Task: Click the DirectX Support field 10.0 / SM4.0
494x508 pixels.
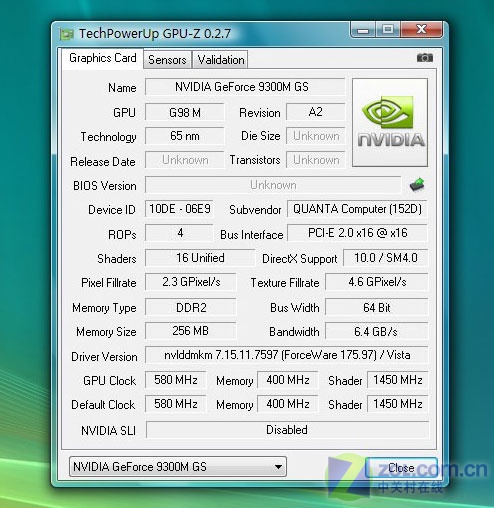Action: pos(385,258)
